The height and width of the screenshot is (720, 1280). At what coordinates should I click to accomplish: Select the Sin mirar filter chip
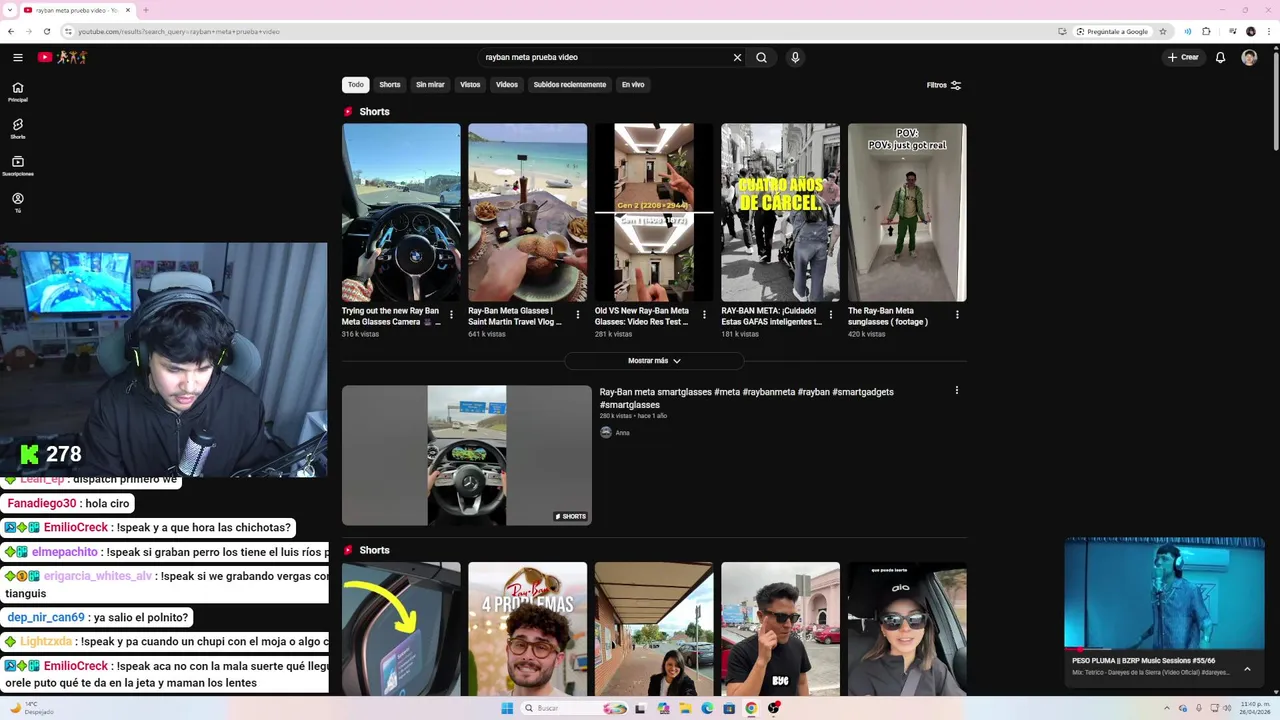430,85
